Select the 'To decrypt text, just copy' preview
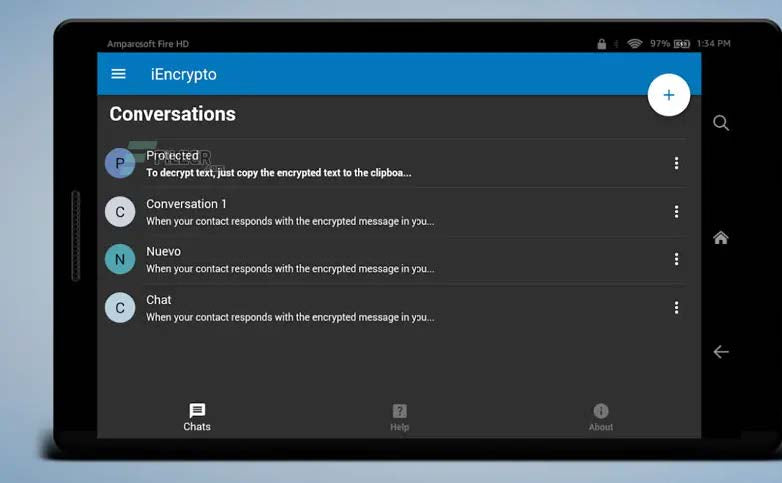782x483 pixels. (279, 173)
